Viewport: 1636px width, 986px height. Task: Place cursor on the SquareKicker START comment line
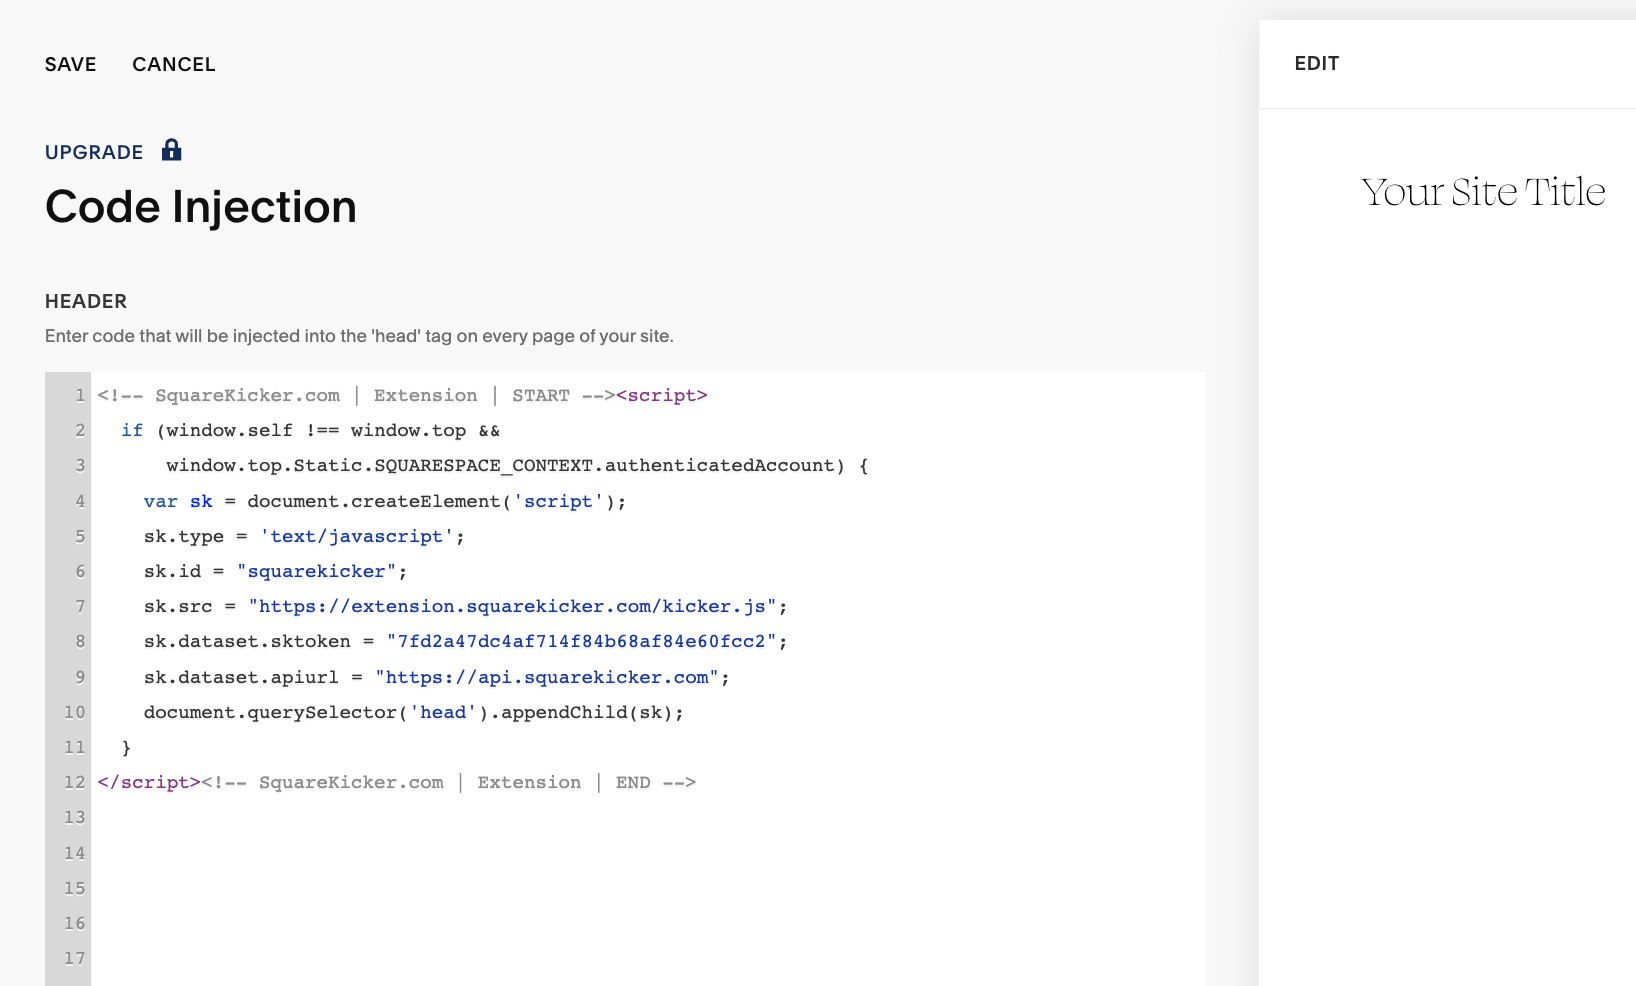(x=356, y=395)
